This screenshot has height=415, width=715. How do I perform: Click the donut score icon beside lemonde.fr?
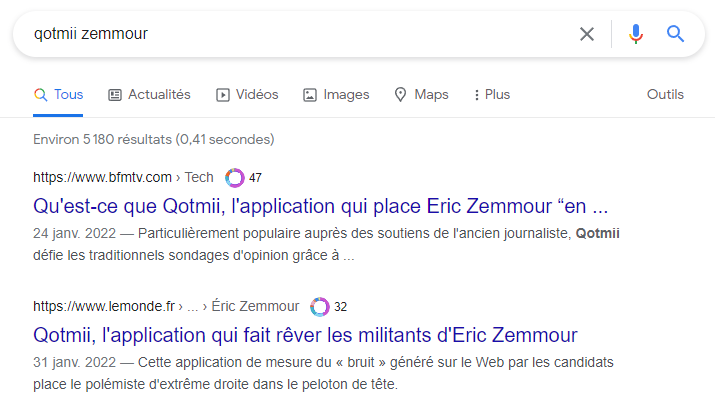320,306
